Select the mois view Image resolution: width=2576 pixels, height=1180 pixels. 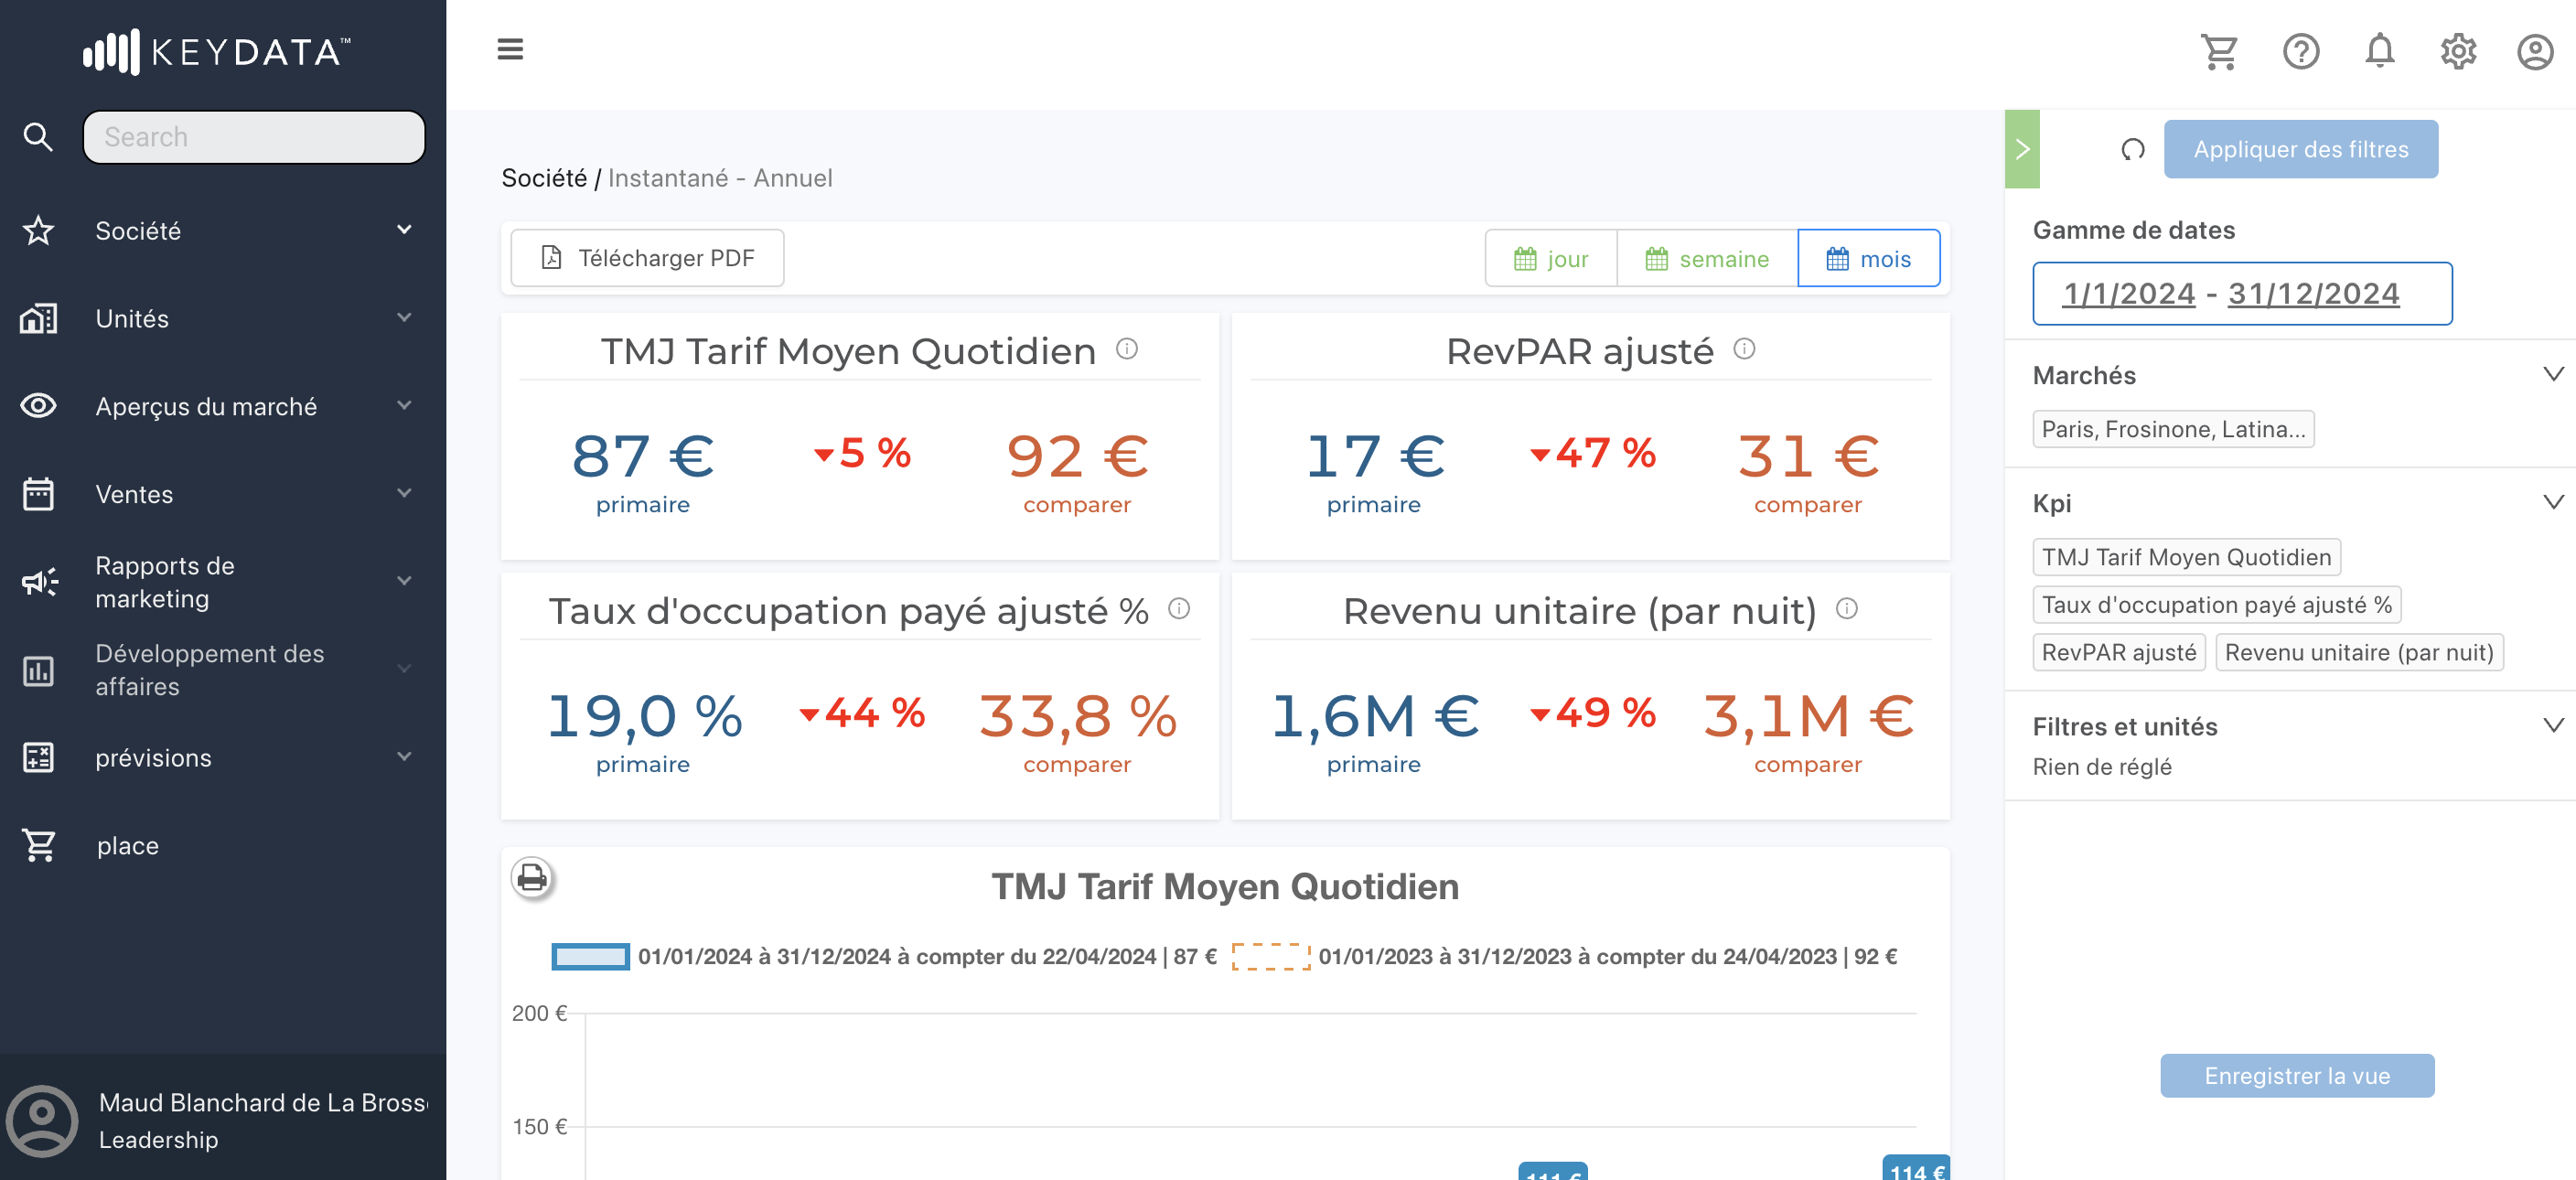point(1868,259)
